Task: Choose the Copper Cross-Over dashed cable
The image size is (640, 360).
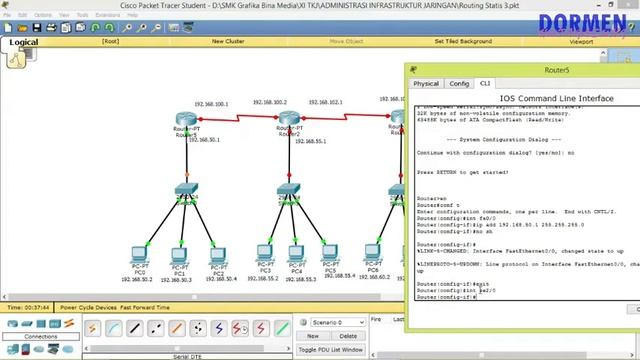Action: pos(156,328)
